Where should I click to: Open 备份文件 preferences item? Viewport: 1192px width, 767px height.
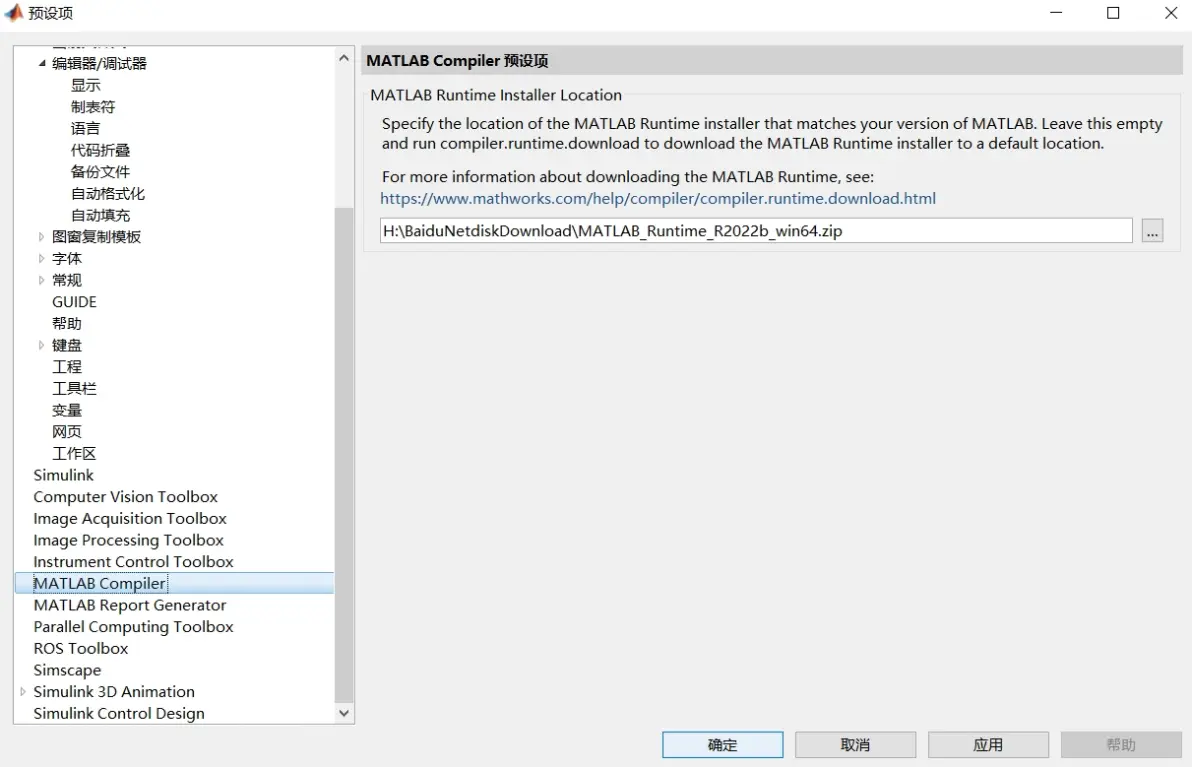coord(100,172)
